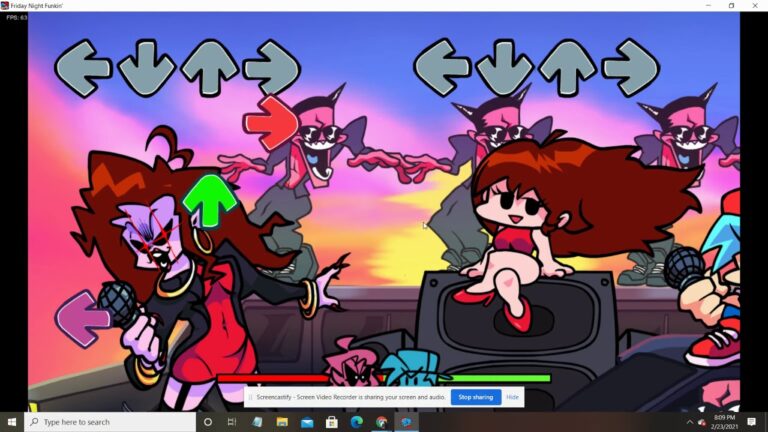Image resolution: width=768 pixels, height=432 pixels.
Task: Open the notepad-like app on taskbar
Action: pyautogui.click(x=257, y=422)
